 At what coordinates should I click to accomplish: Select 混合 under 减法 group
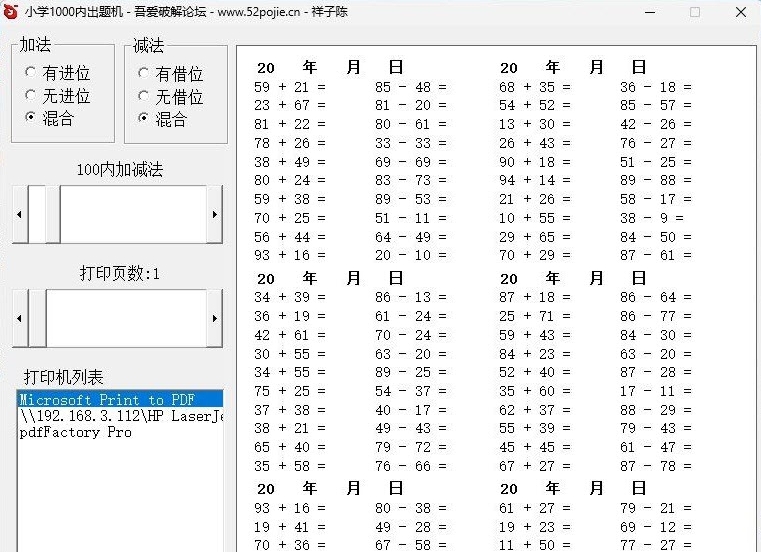click(163, 119)
